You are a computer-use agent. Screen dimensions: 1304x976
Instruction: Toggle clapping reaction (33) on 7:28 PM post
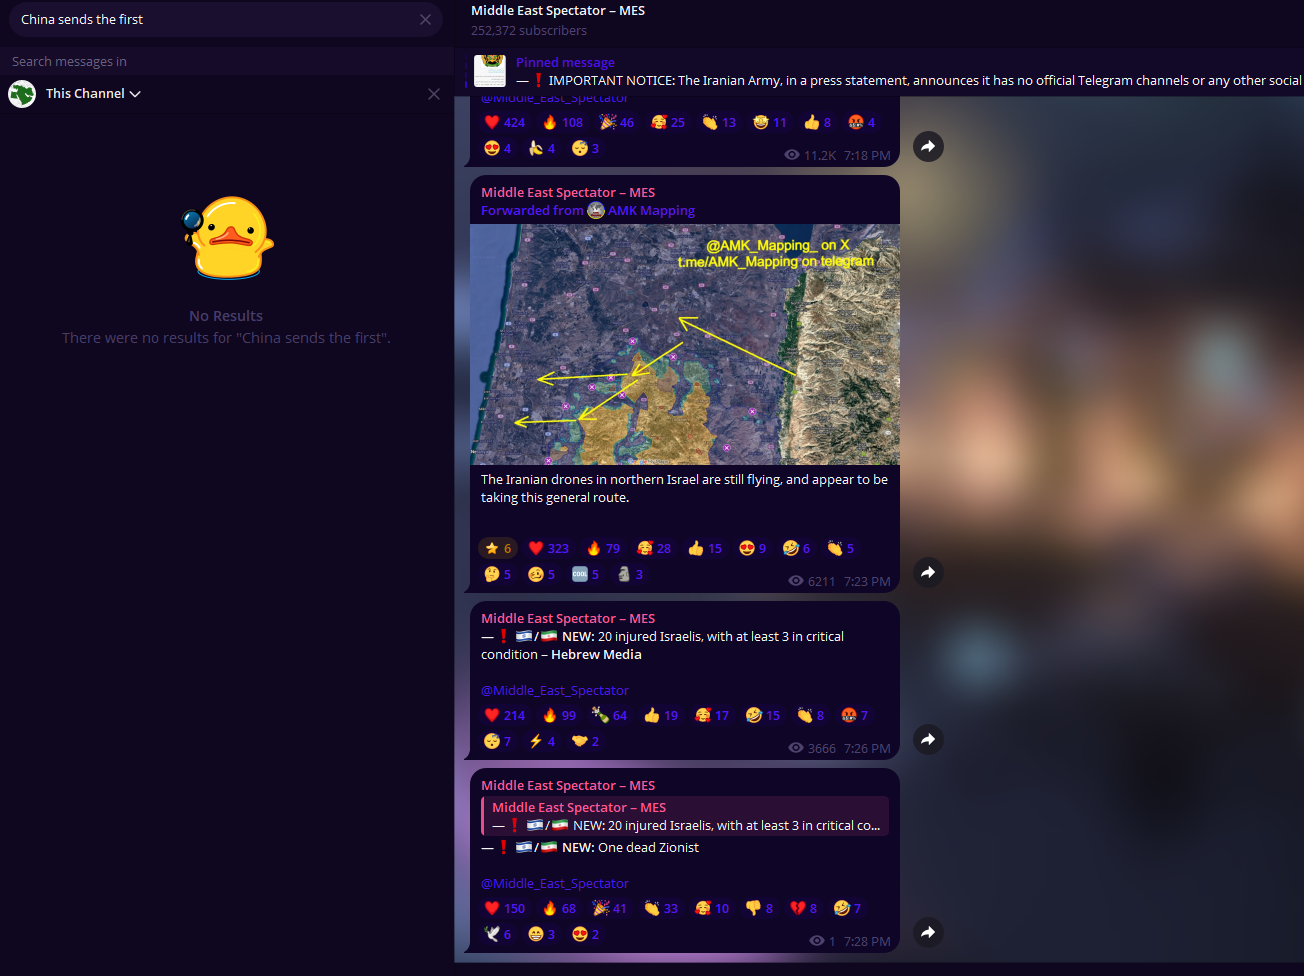661,909
